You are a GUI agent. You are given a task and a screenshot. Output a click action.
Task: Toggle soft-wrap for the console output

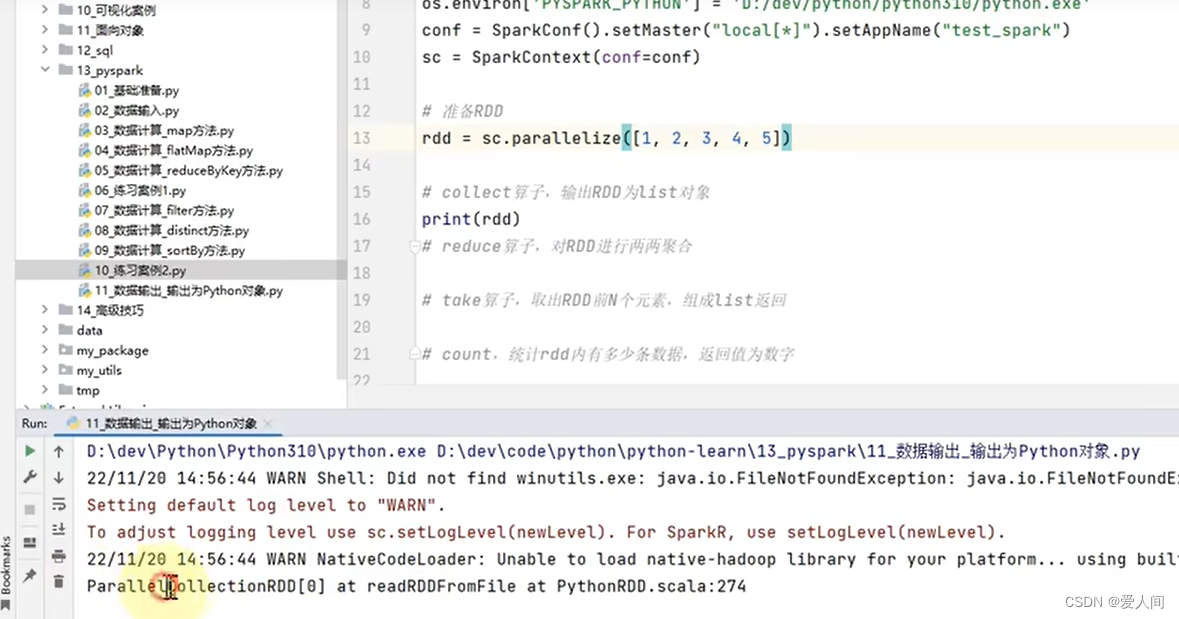58,504
